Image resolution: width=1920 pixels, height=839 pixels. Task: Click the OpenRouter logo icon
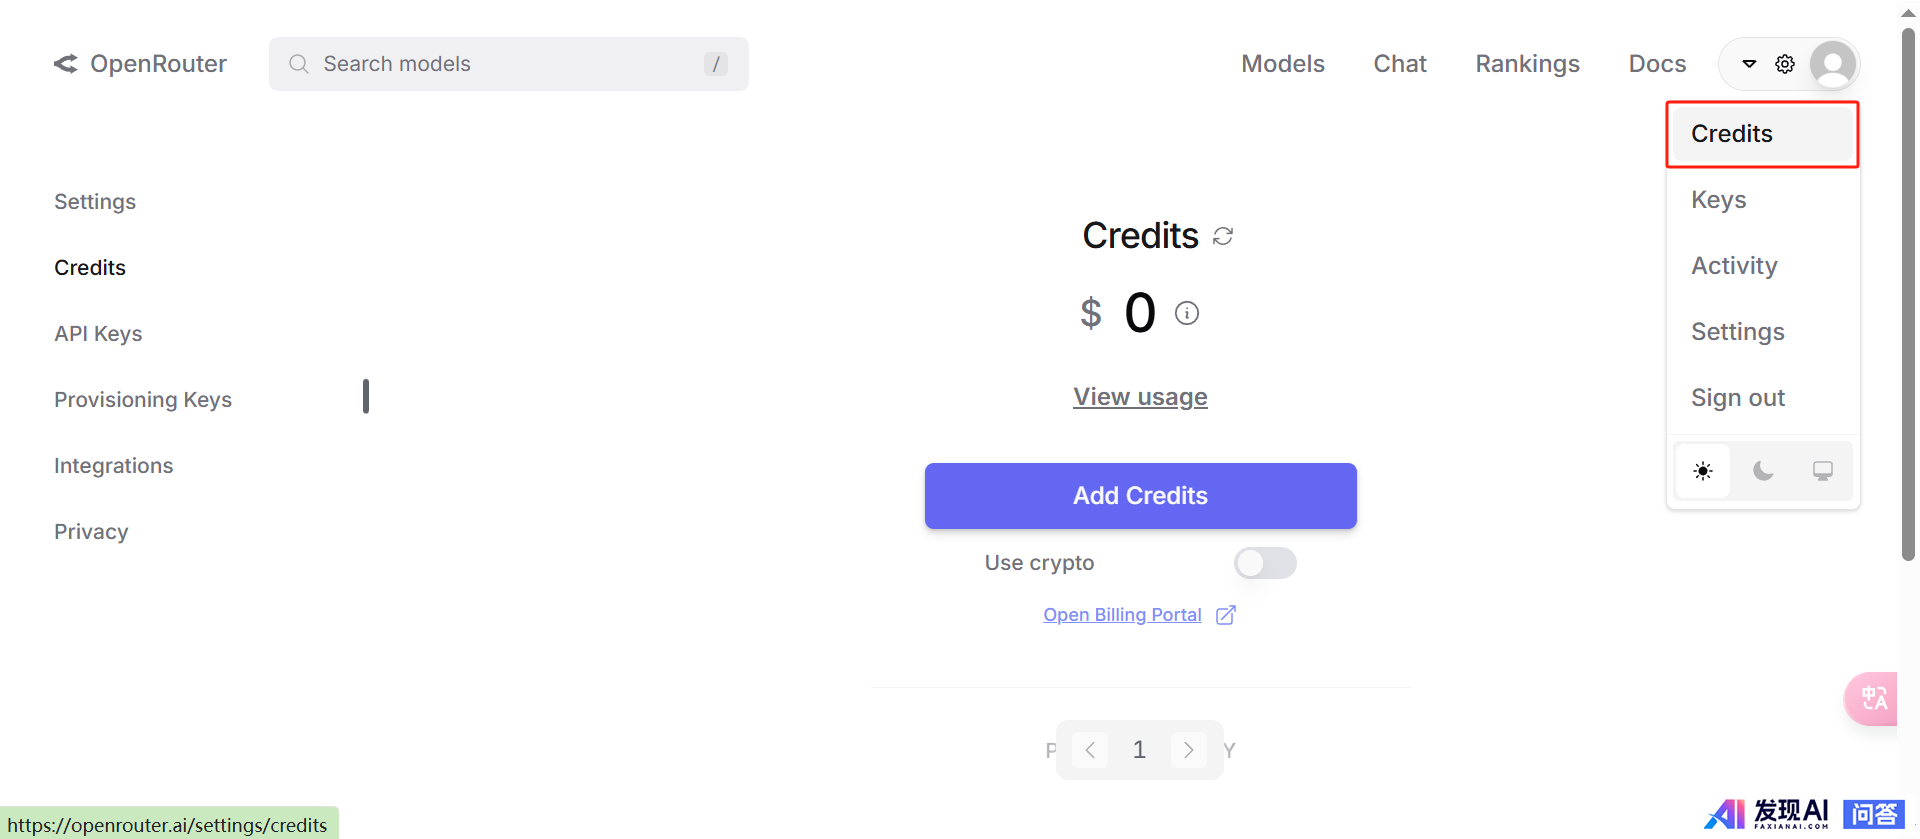pyautogui.click(x=66, y=64)
